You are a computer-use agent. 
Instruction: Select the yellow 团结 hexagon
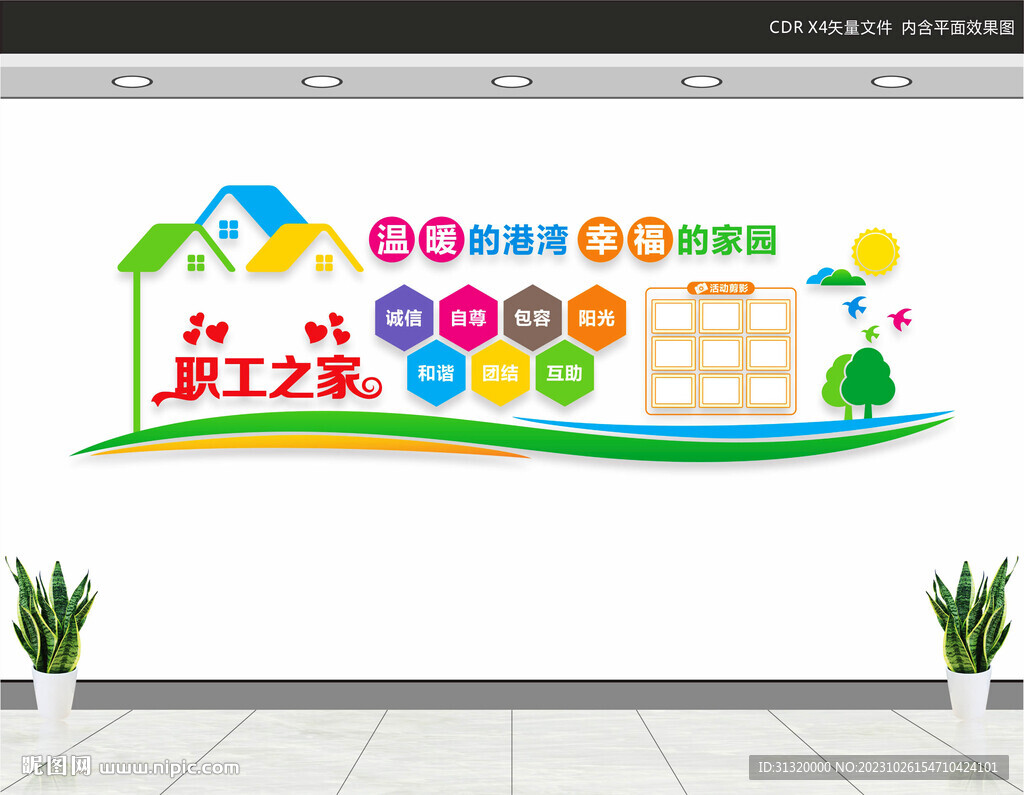point(500,373)
